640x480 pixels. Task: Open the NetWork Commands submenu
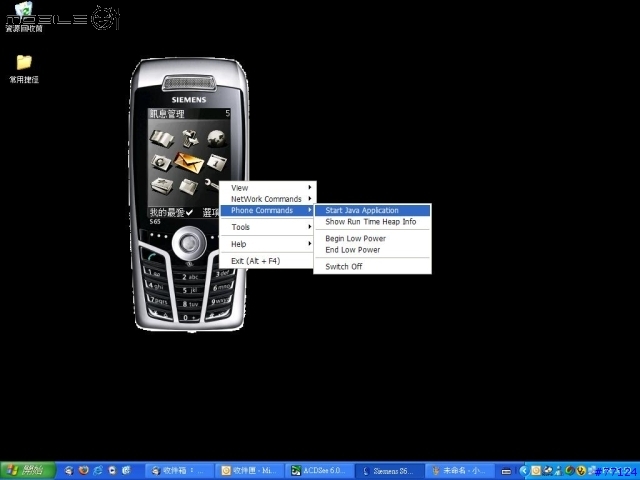tap(268, 199)
